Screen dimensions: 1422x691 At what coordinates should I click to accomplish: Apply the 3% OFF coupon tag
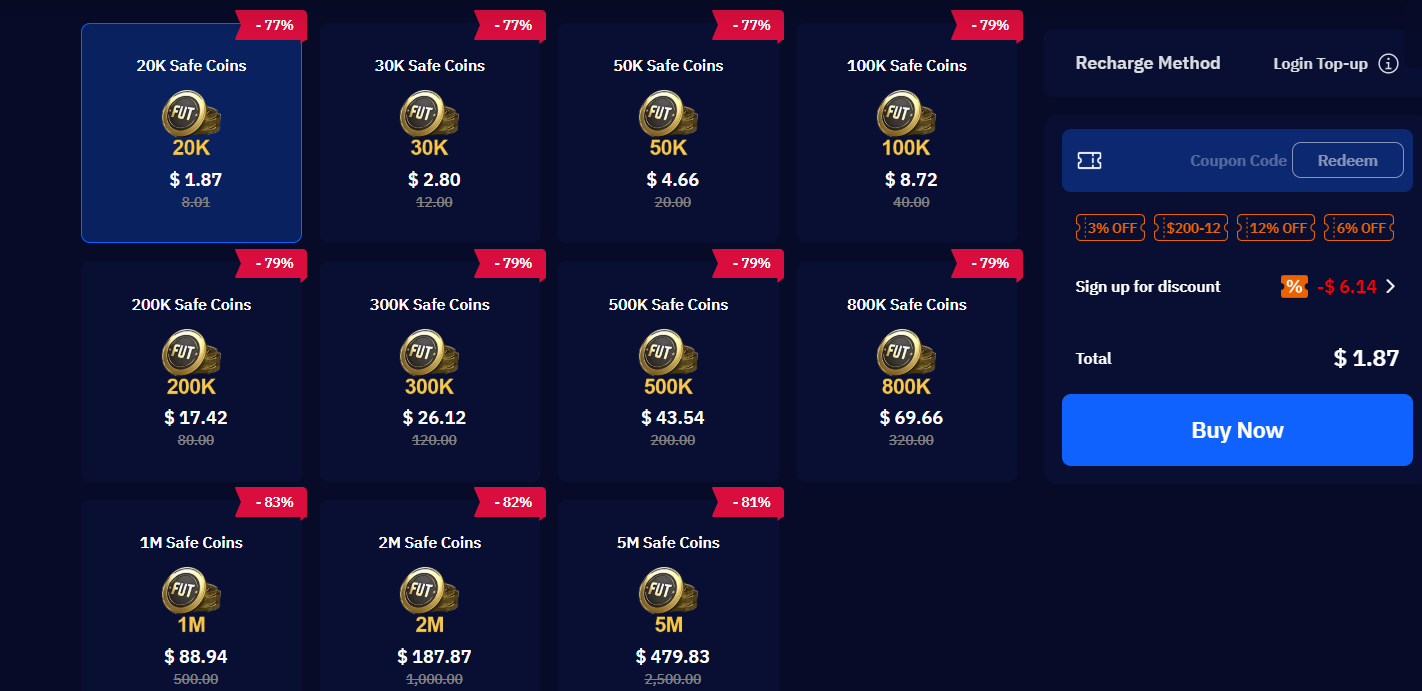click(x=1111, y=228)
